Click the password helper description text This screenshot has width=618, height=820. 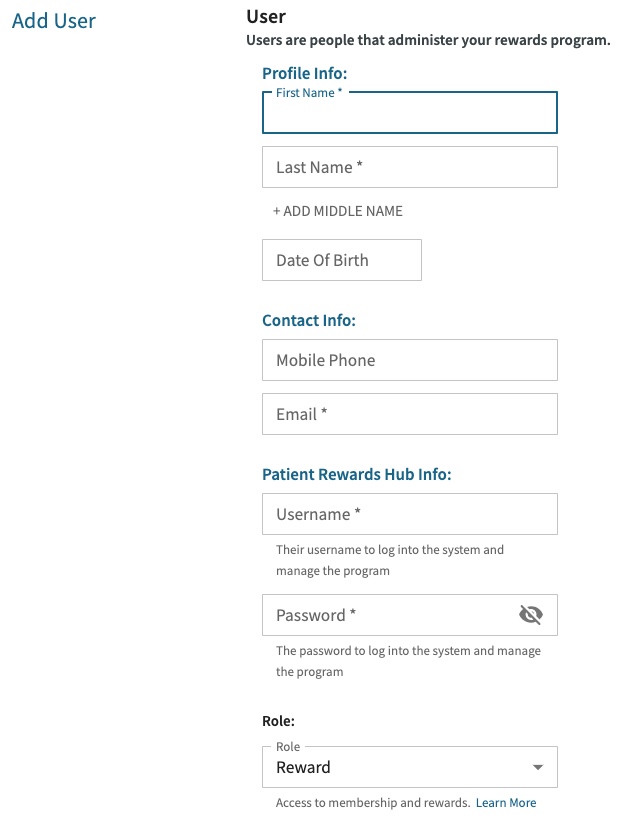408,661
